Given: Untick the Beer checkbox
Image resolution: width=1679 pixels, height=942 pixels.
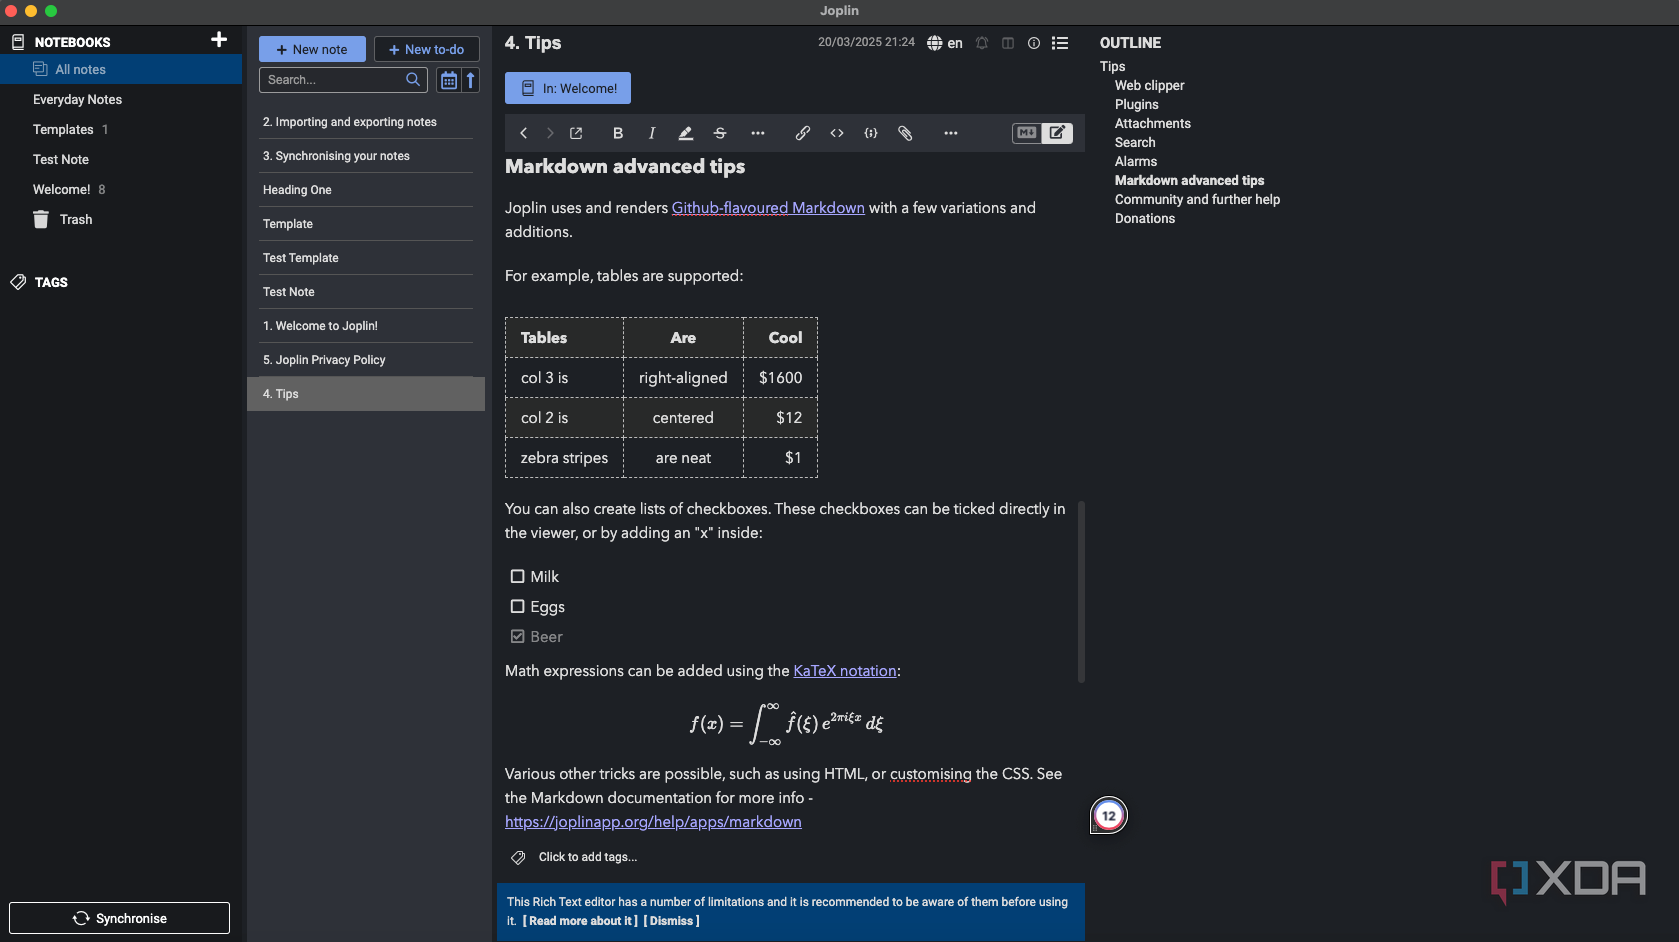Looking at the screenshot, I should (x=517, y=636).
